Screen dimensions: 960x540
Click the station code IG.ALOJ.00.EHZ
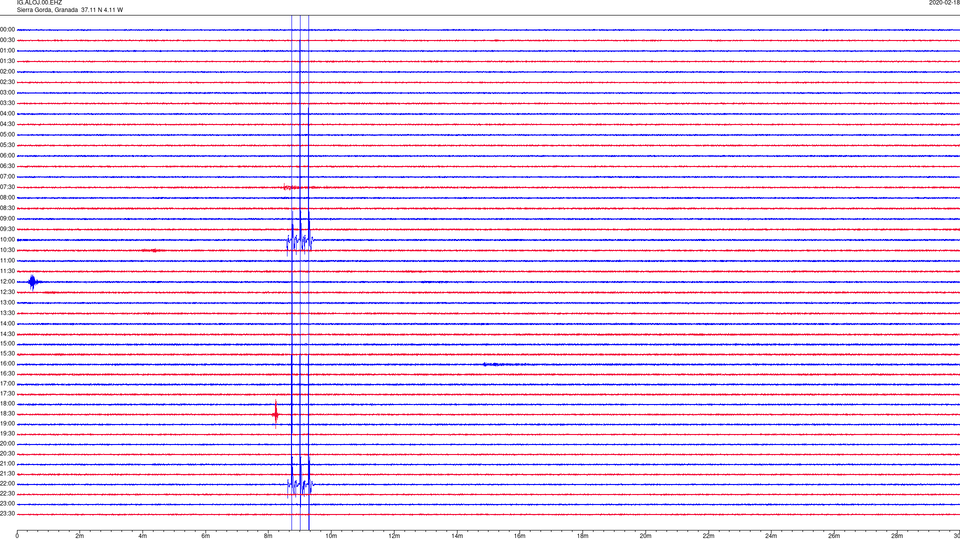pyautogui.click(x=39, y=2)
